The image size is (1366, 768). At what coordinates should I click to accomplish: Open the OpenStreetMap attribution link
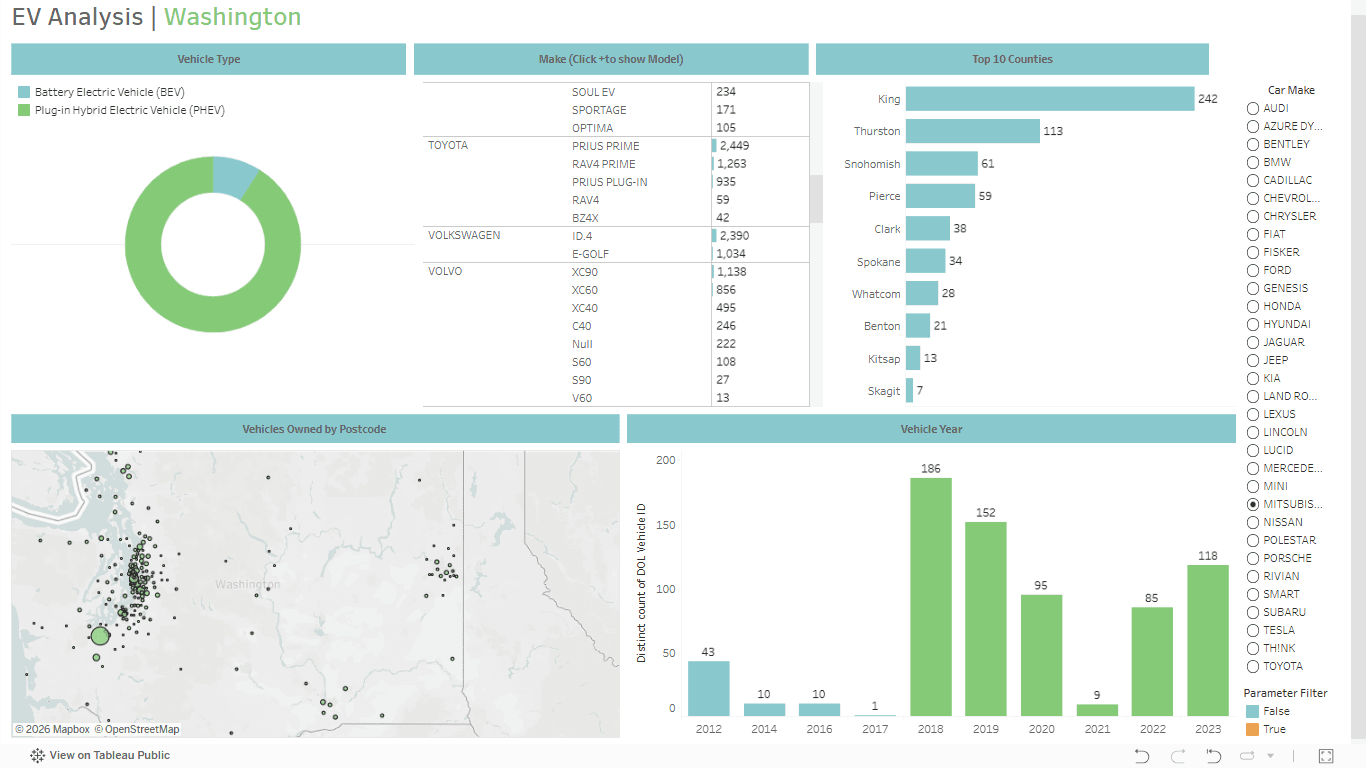pyautogui.click(x=137, y=730)
